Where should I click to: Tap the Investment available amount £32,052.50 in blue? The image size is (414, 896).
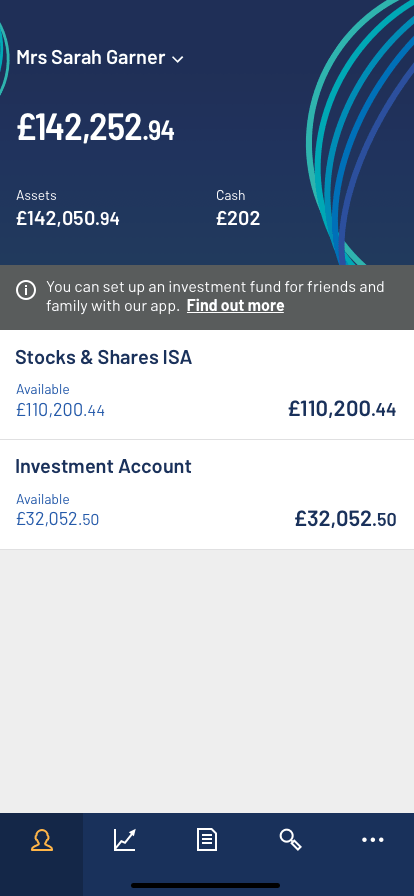coord(57,519)
